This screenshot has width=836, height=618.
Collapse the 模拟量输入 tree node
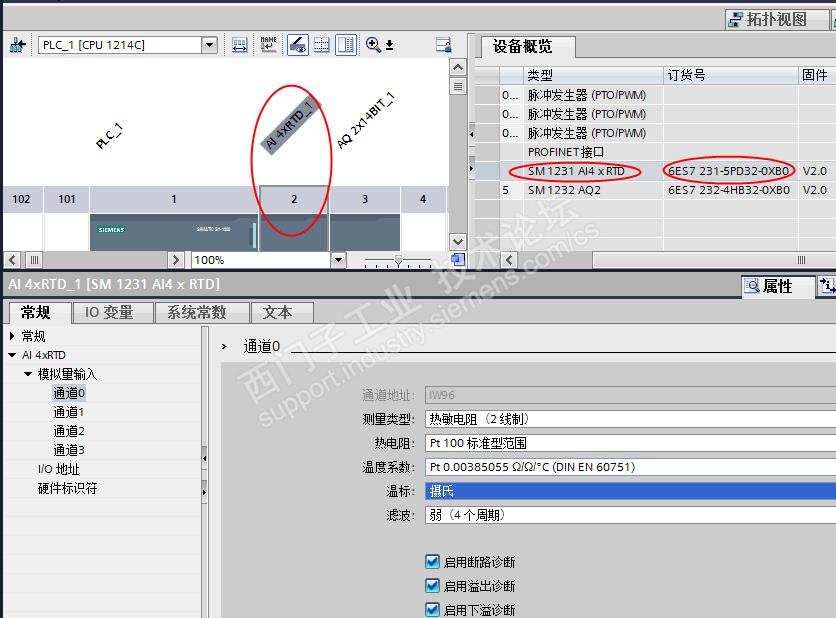pyautogui.click(x=28, y=374)
